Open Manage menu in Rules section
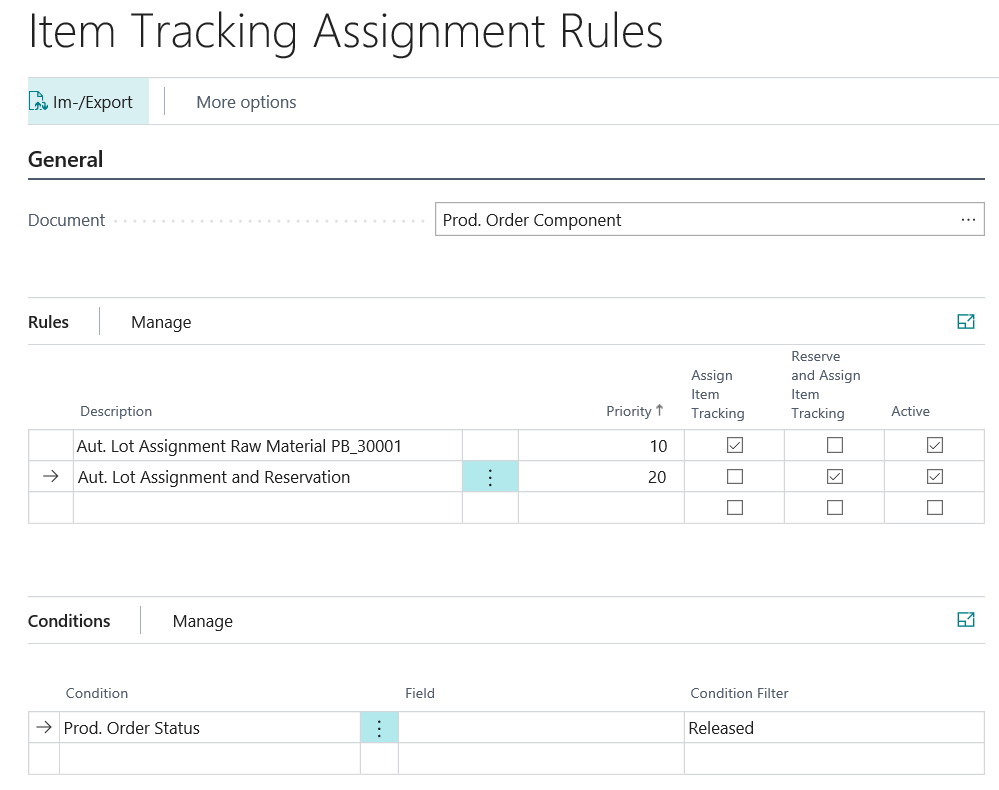 coord(161,322)
